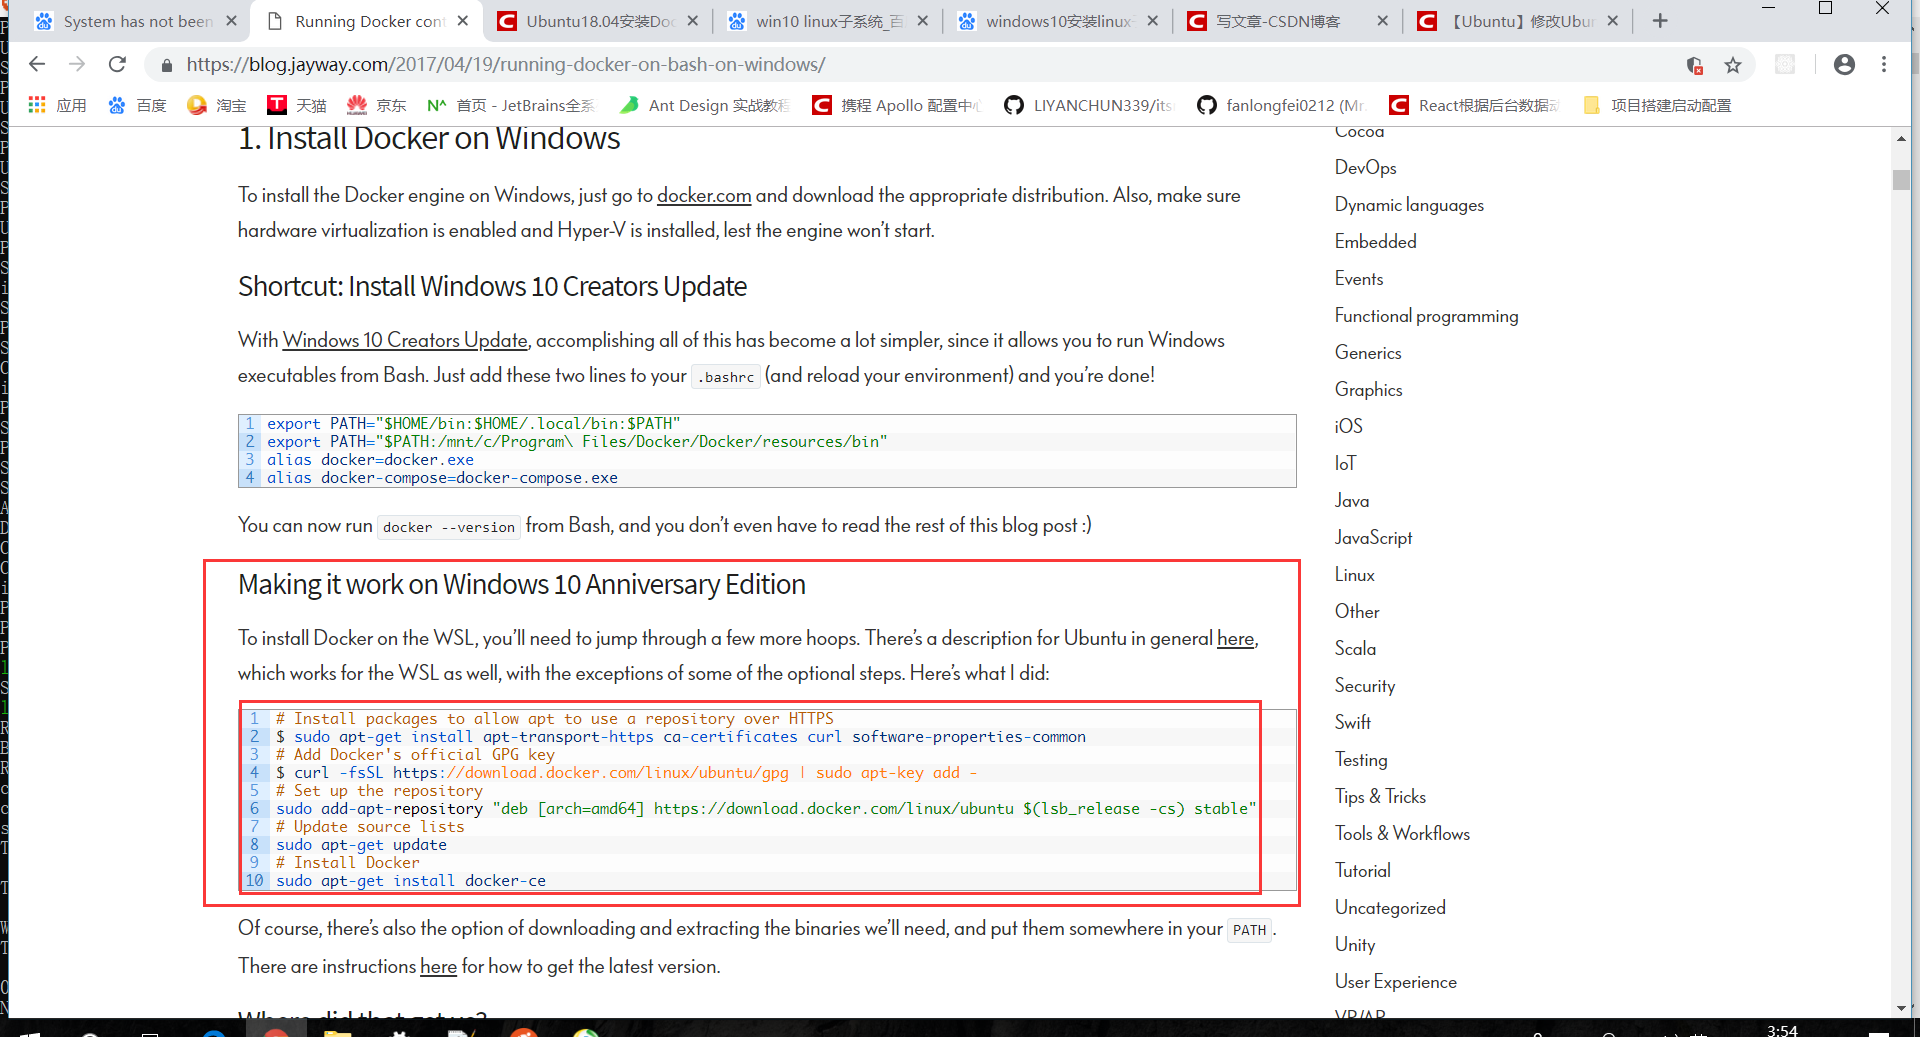Open the fanlongfei0212 GitHub bookmark
This screenshot has width=1920, height=1037.
point(1281,105)
